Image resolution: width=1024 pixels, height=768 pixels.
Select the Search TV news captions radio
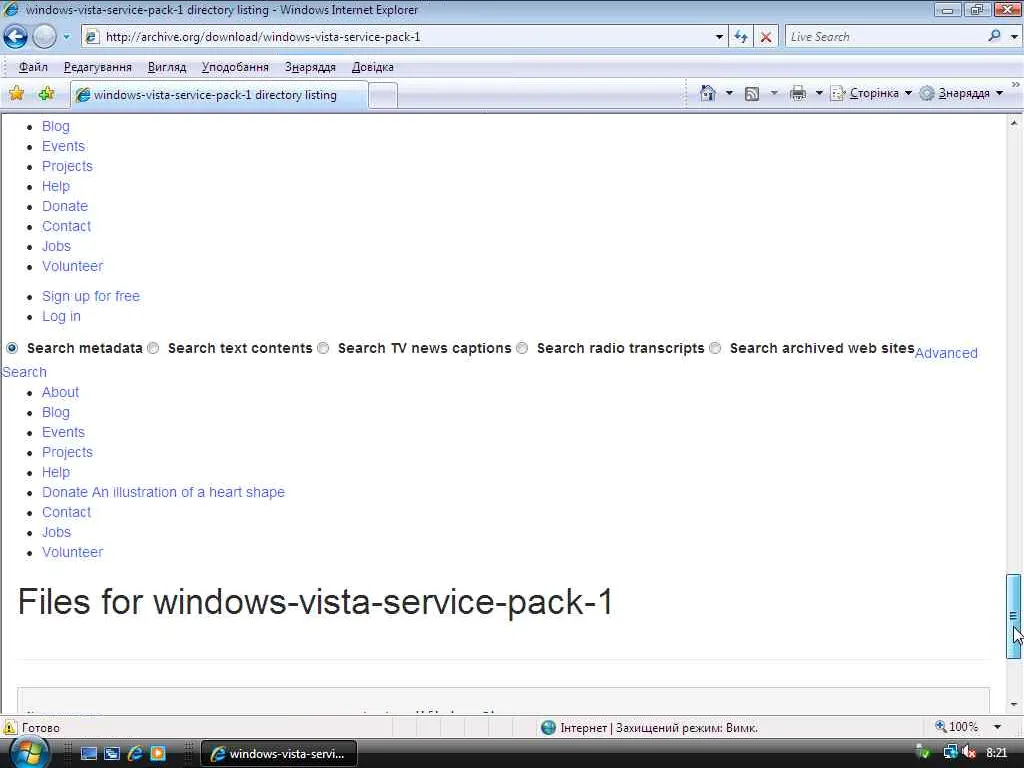click(x=323, y=348)
